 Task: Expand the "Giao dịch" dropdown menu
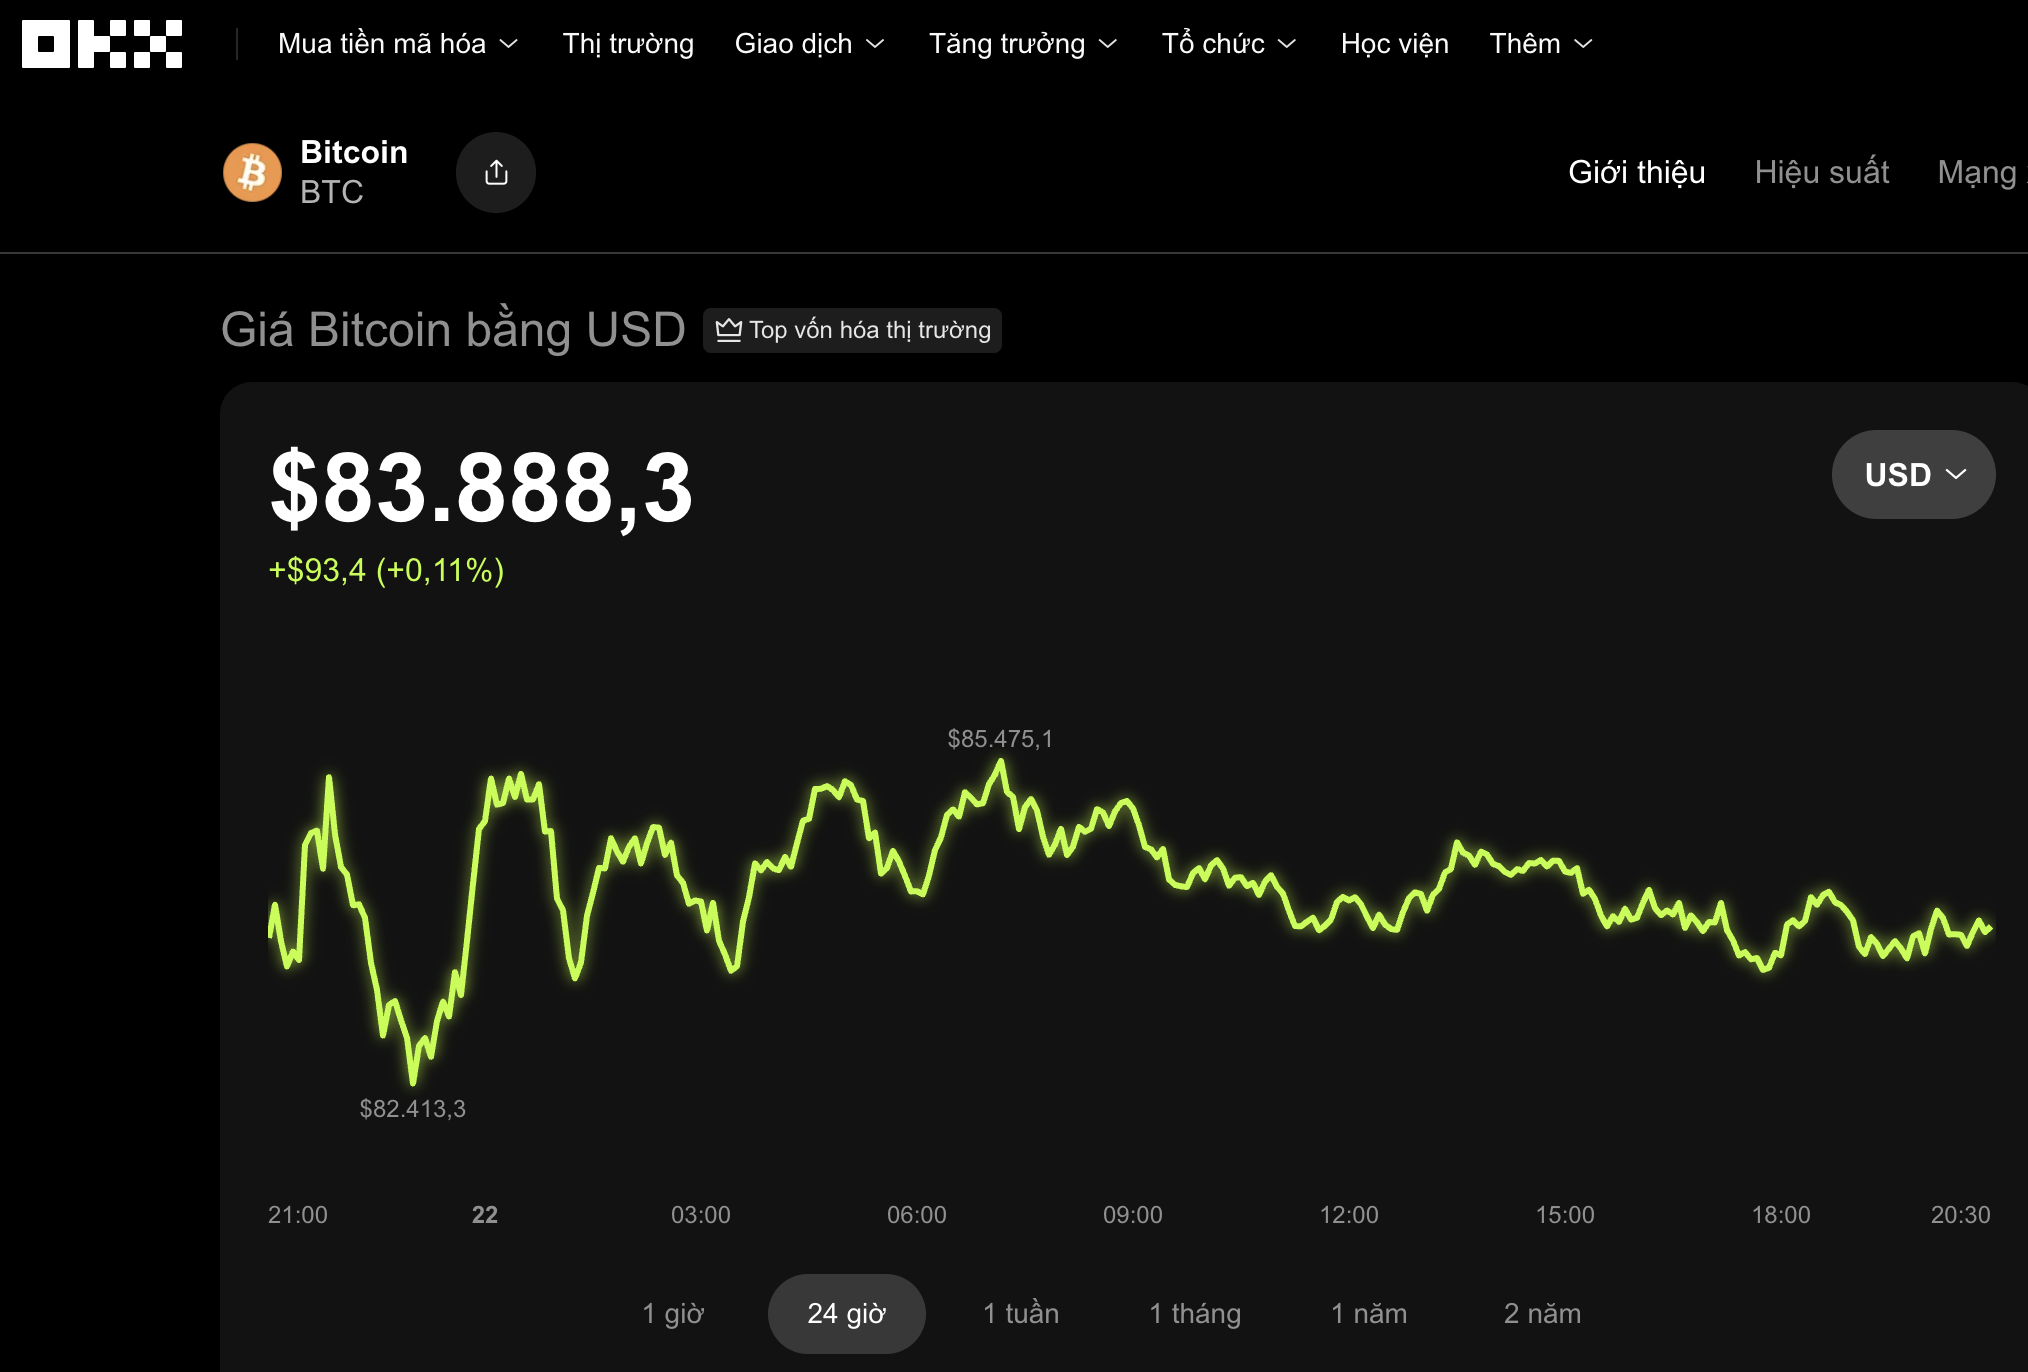809,44
